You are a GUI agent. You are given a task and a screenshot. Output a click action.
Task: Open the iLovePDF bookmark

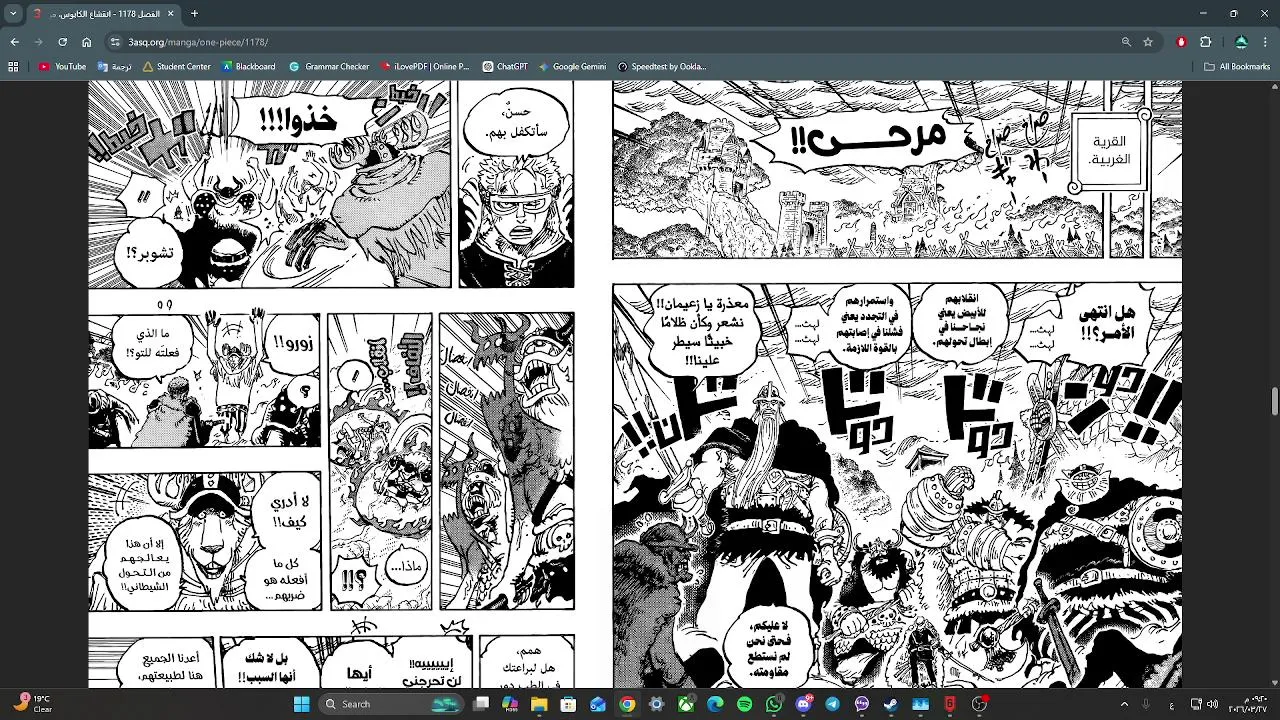click(x=425, y=67)
